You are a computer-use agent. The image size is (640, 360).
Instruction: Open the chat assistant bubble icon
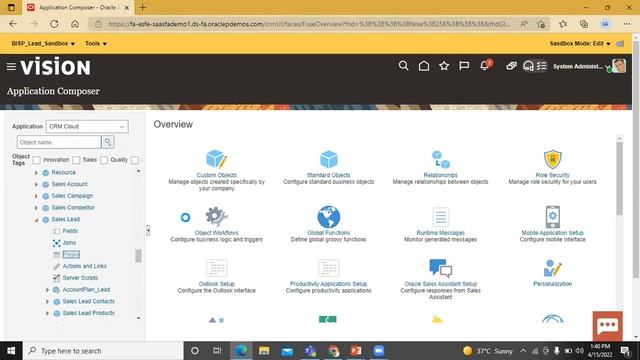608,326
